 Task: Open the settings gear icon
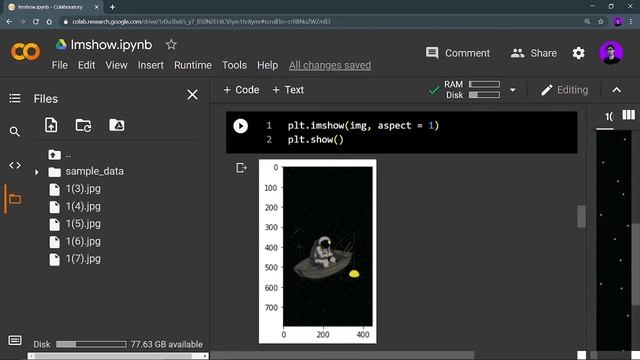pos(578,53)
